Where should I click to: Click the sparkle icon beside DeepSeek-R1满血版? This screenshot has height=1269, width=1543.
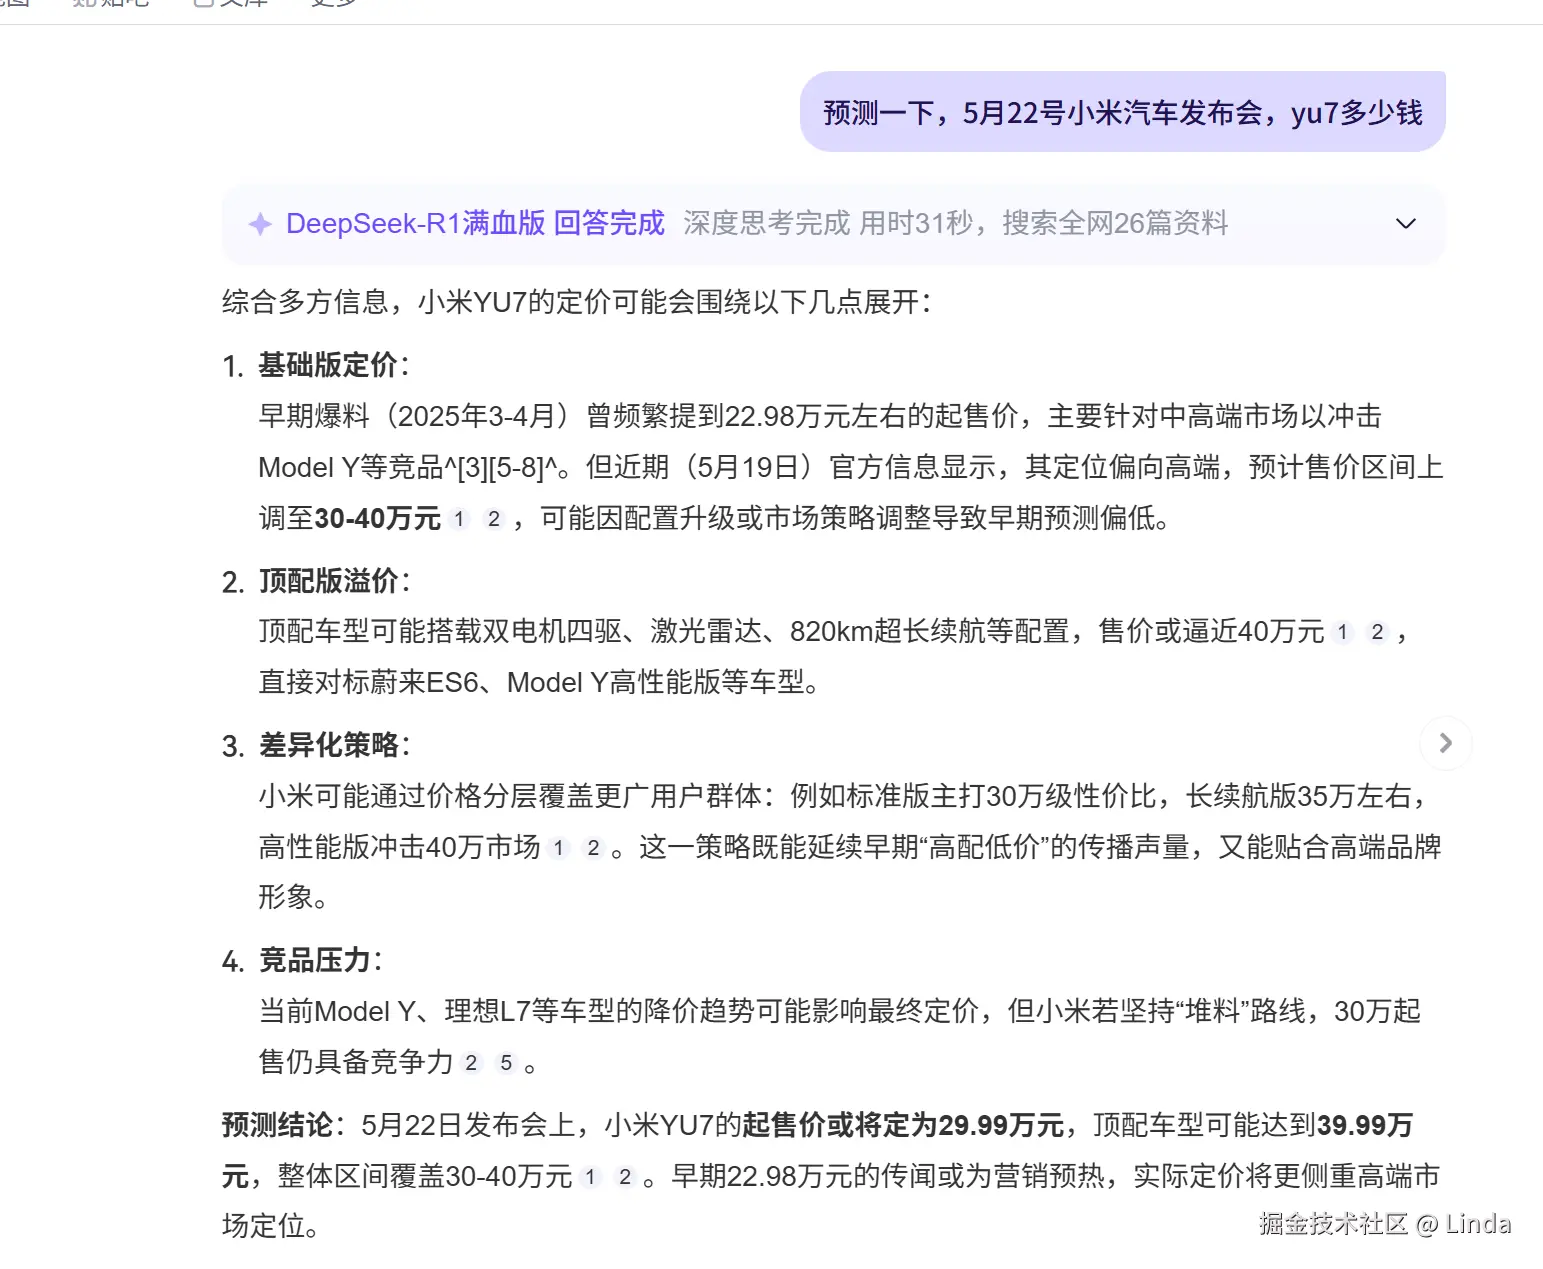coord(260,223)
